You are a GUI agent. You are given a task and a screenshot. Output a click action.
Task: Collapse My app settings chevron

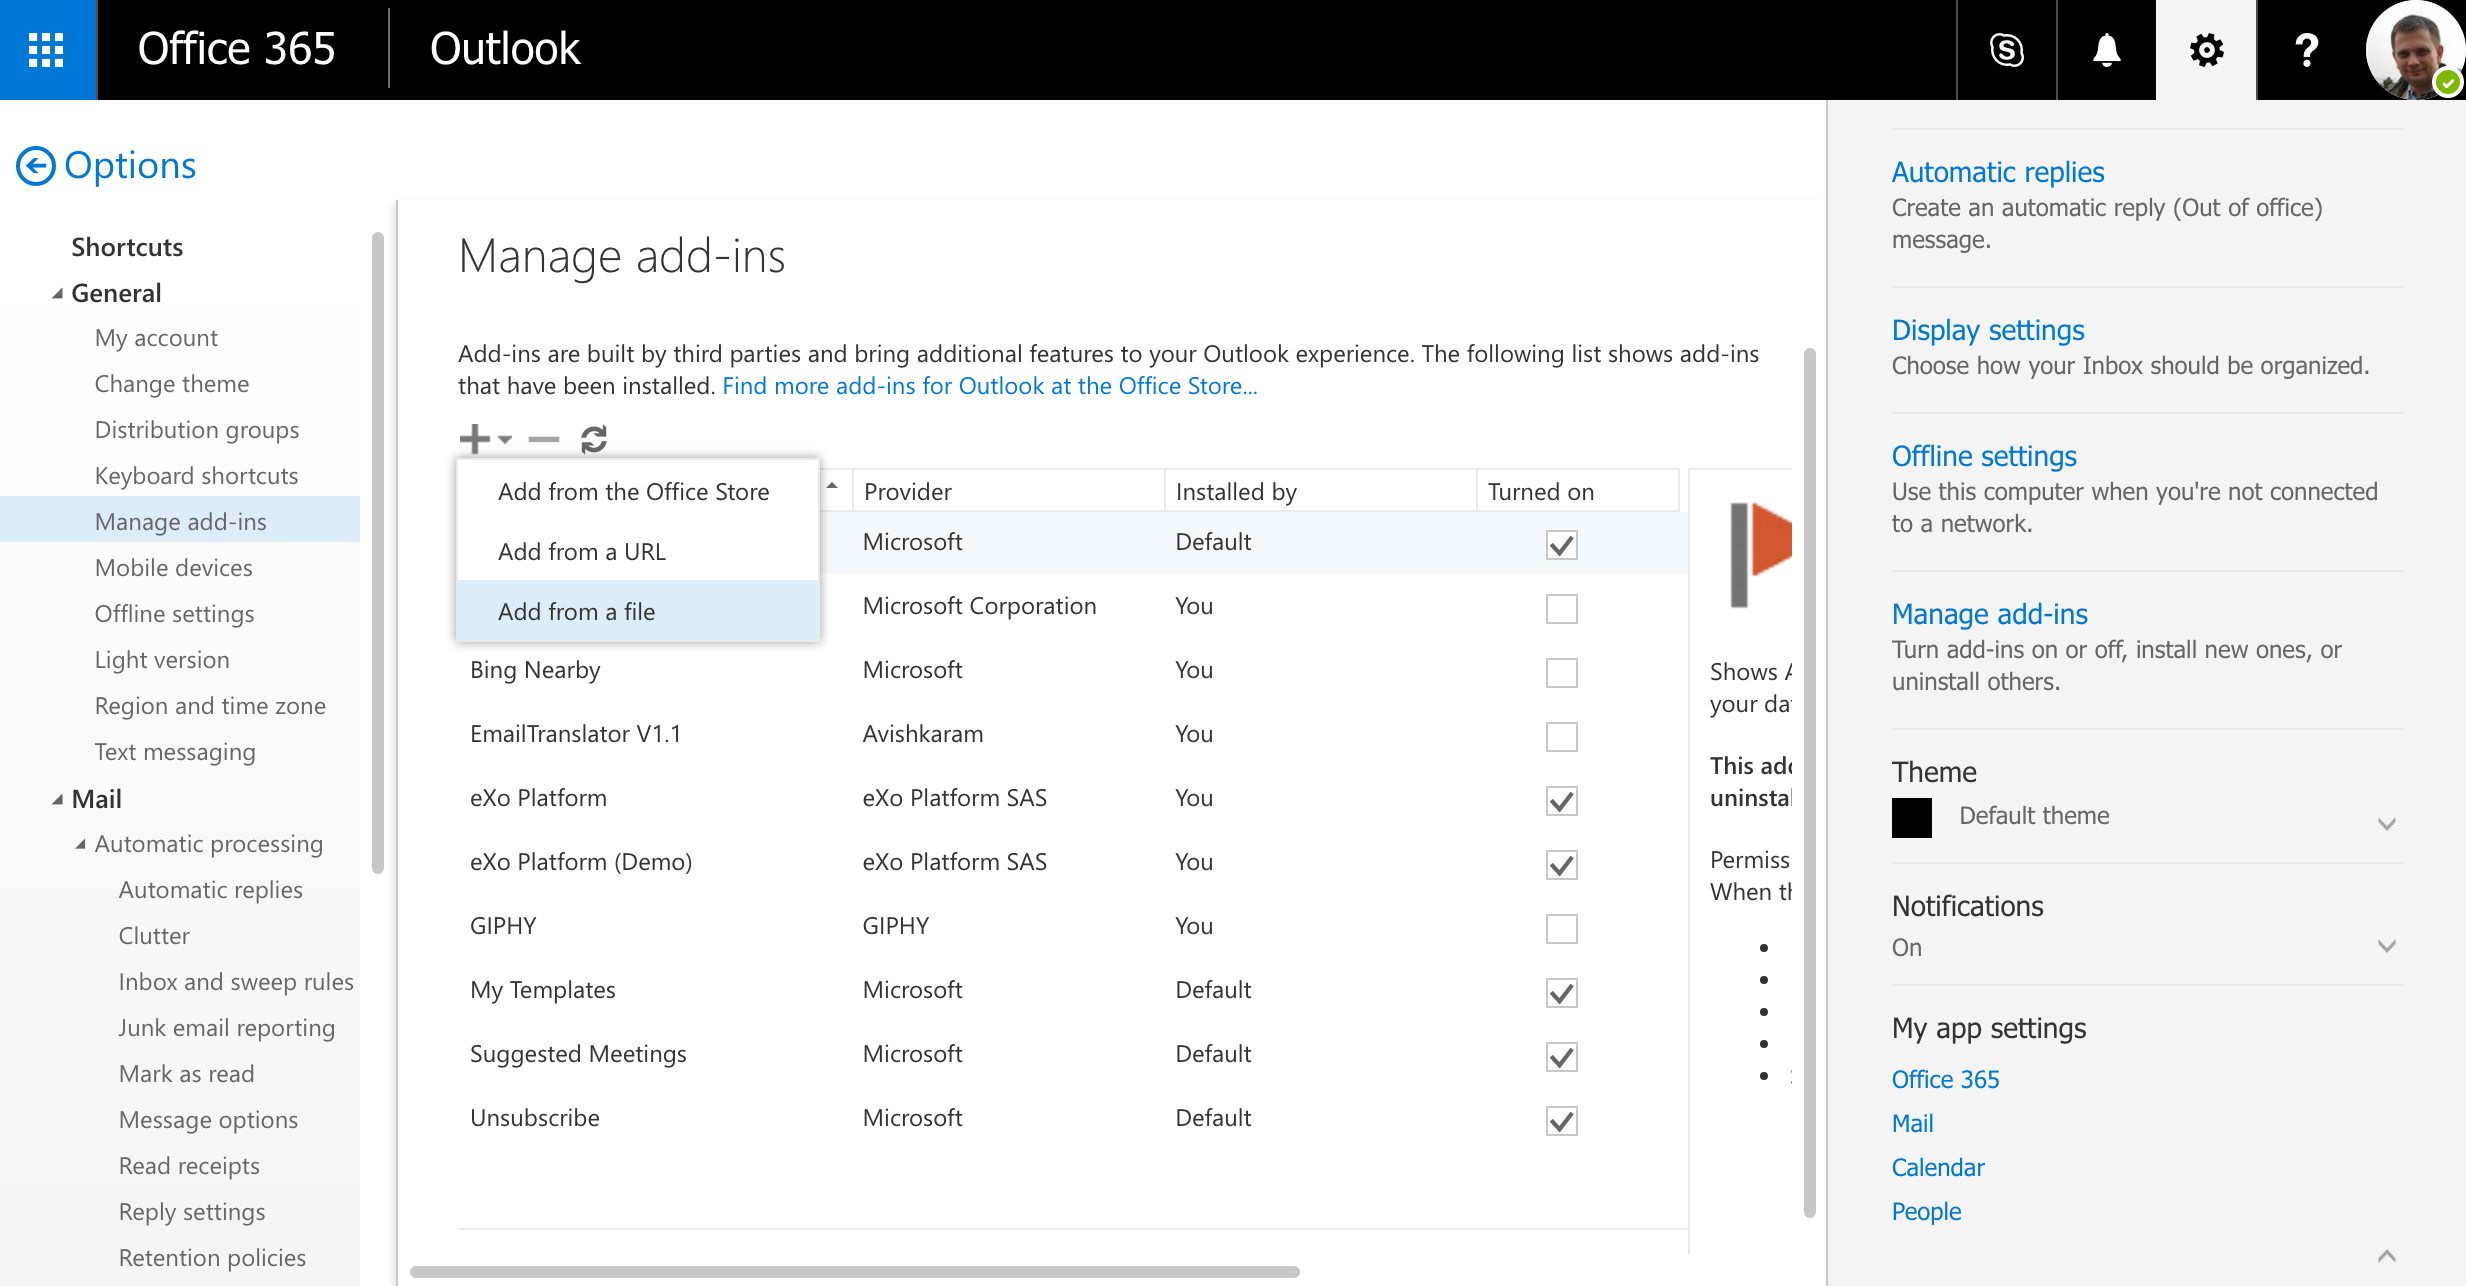click(2386, 1256)
